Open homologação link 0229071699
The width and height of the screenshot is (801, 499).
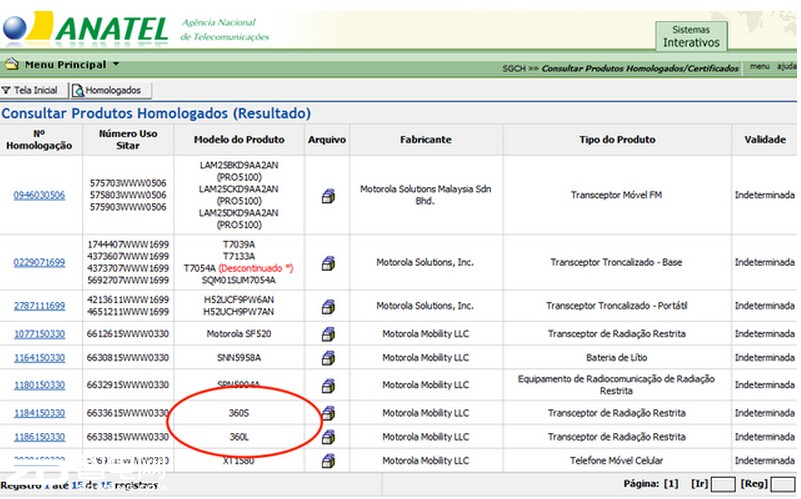pyautogui.click(x=39, y=263)
